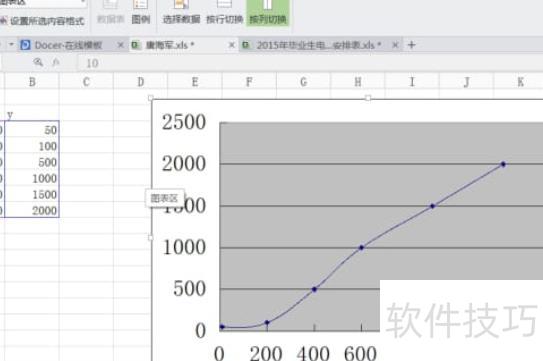Click y-axis label 2500
The image size is (543, 361).
(x=184, y=122)
